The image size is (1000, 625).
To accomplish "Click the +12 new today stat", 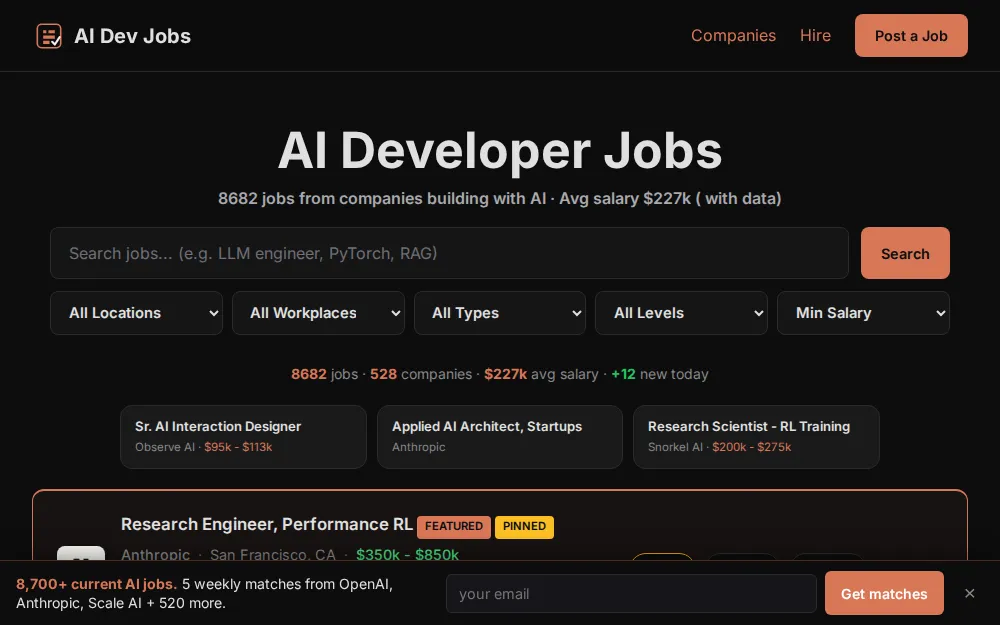I will (659, 374).
